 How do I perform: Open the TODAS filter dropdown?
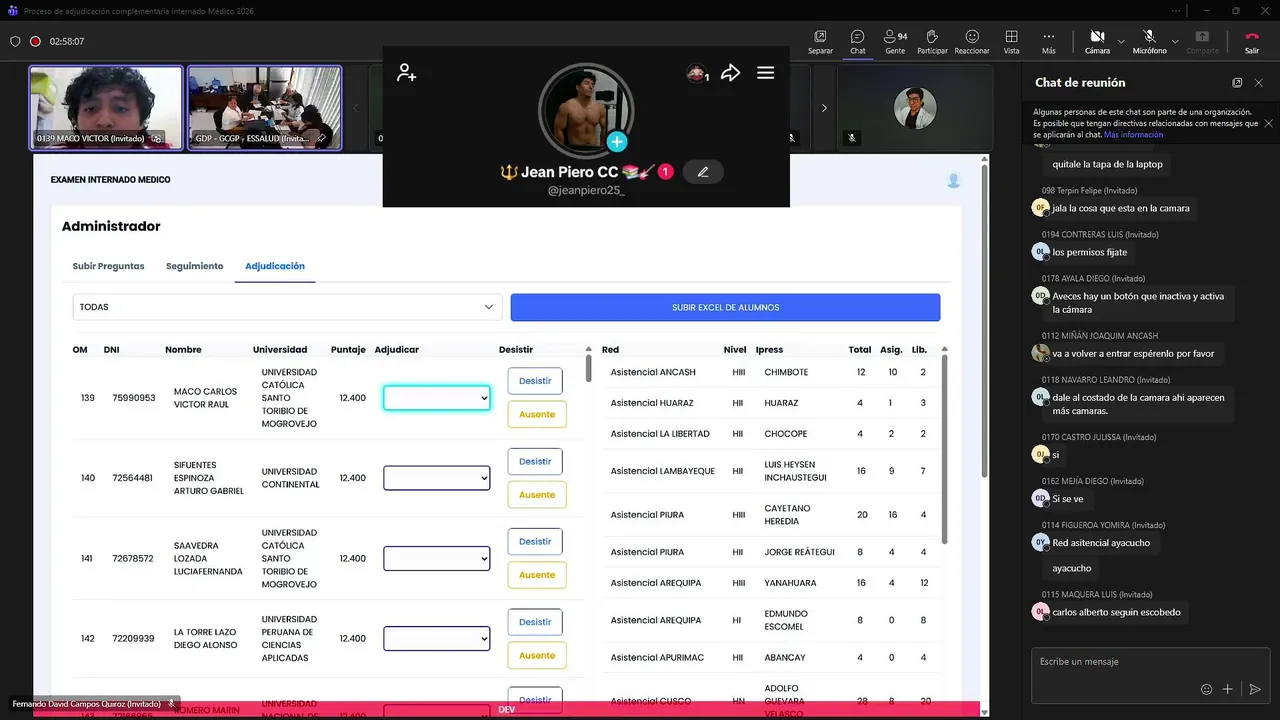287,307
